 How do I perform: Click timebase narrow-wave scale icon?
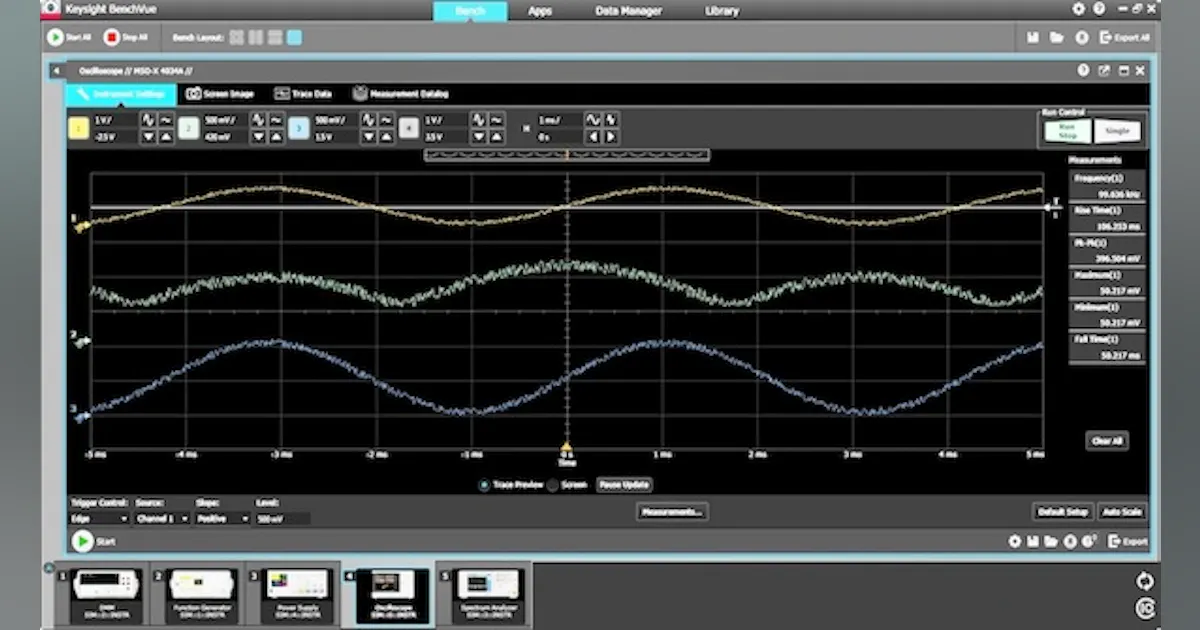click(x=611, y=120)
